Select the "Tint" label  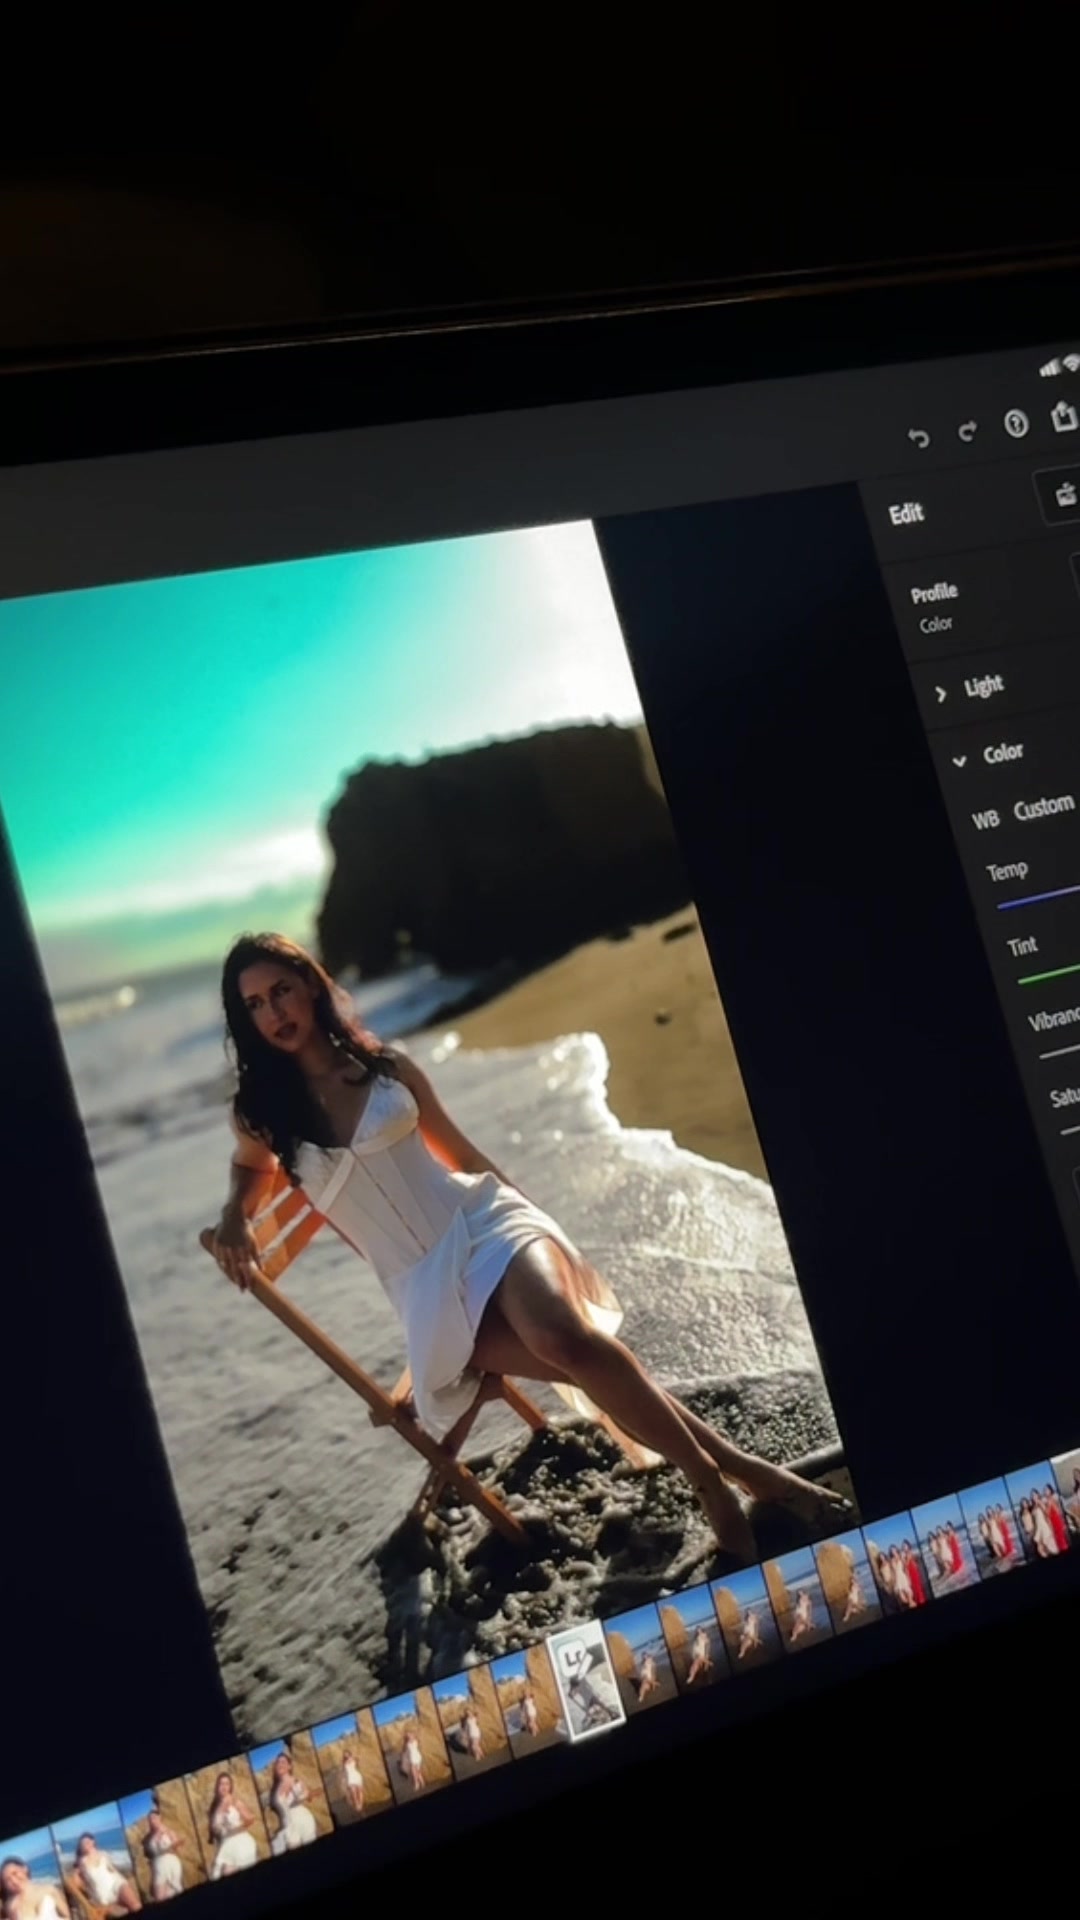pyautogui.click(x=1022, y=946)
